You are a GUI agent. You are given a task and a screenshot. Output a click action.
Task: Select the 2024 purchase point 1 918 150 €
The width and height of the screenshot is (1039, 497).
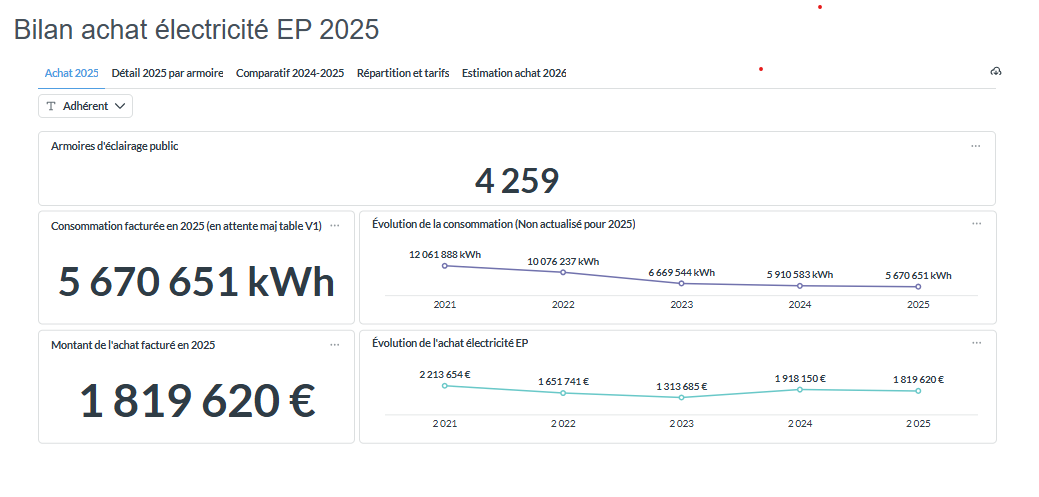799,389
